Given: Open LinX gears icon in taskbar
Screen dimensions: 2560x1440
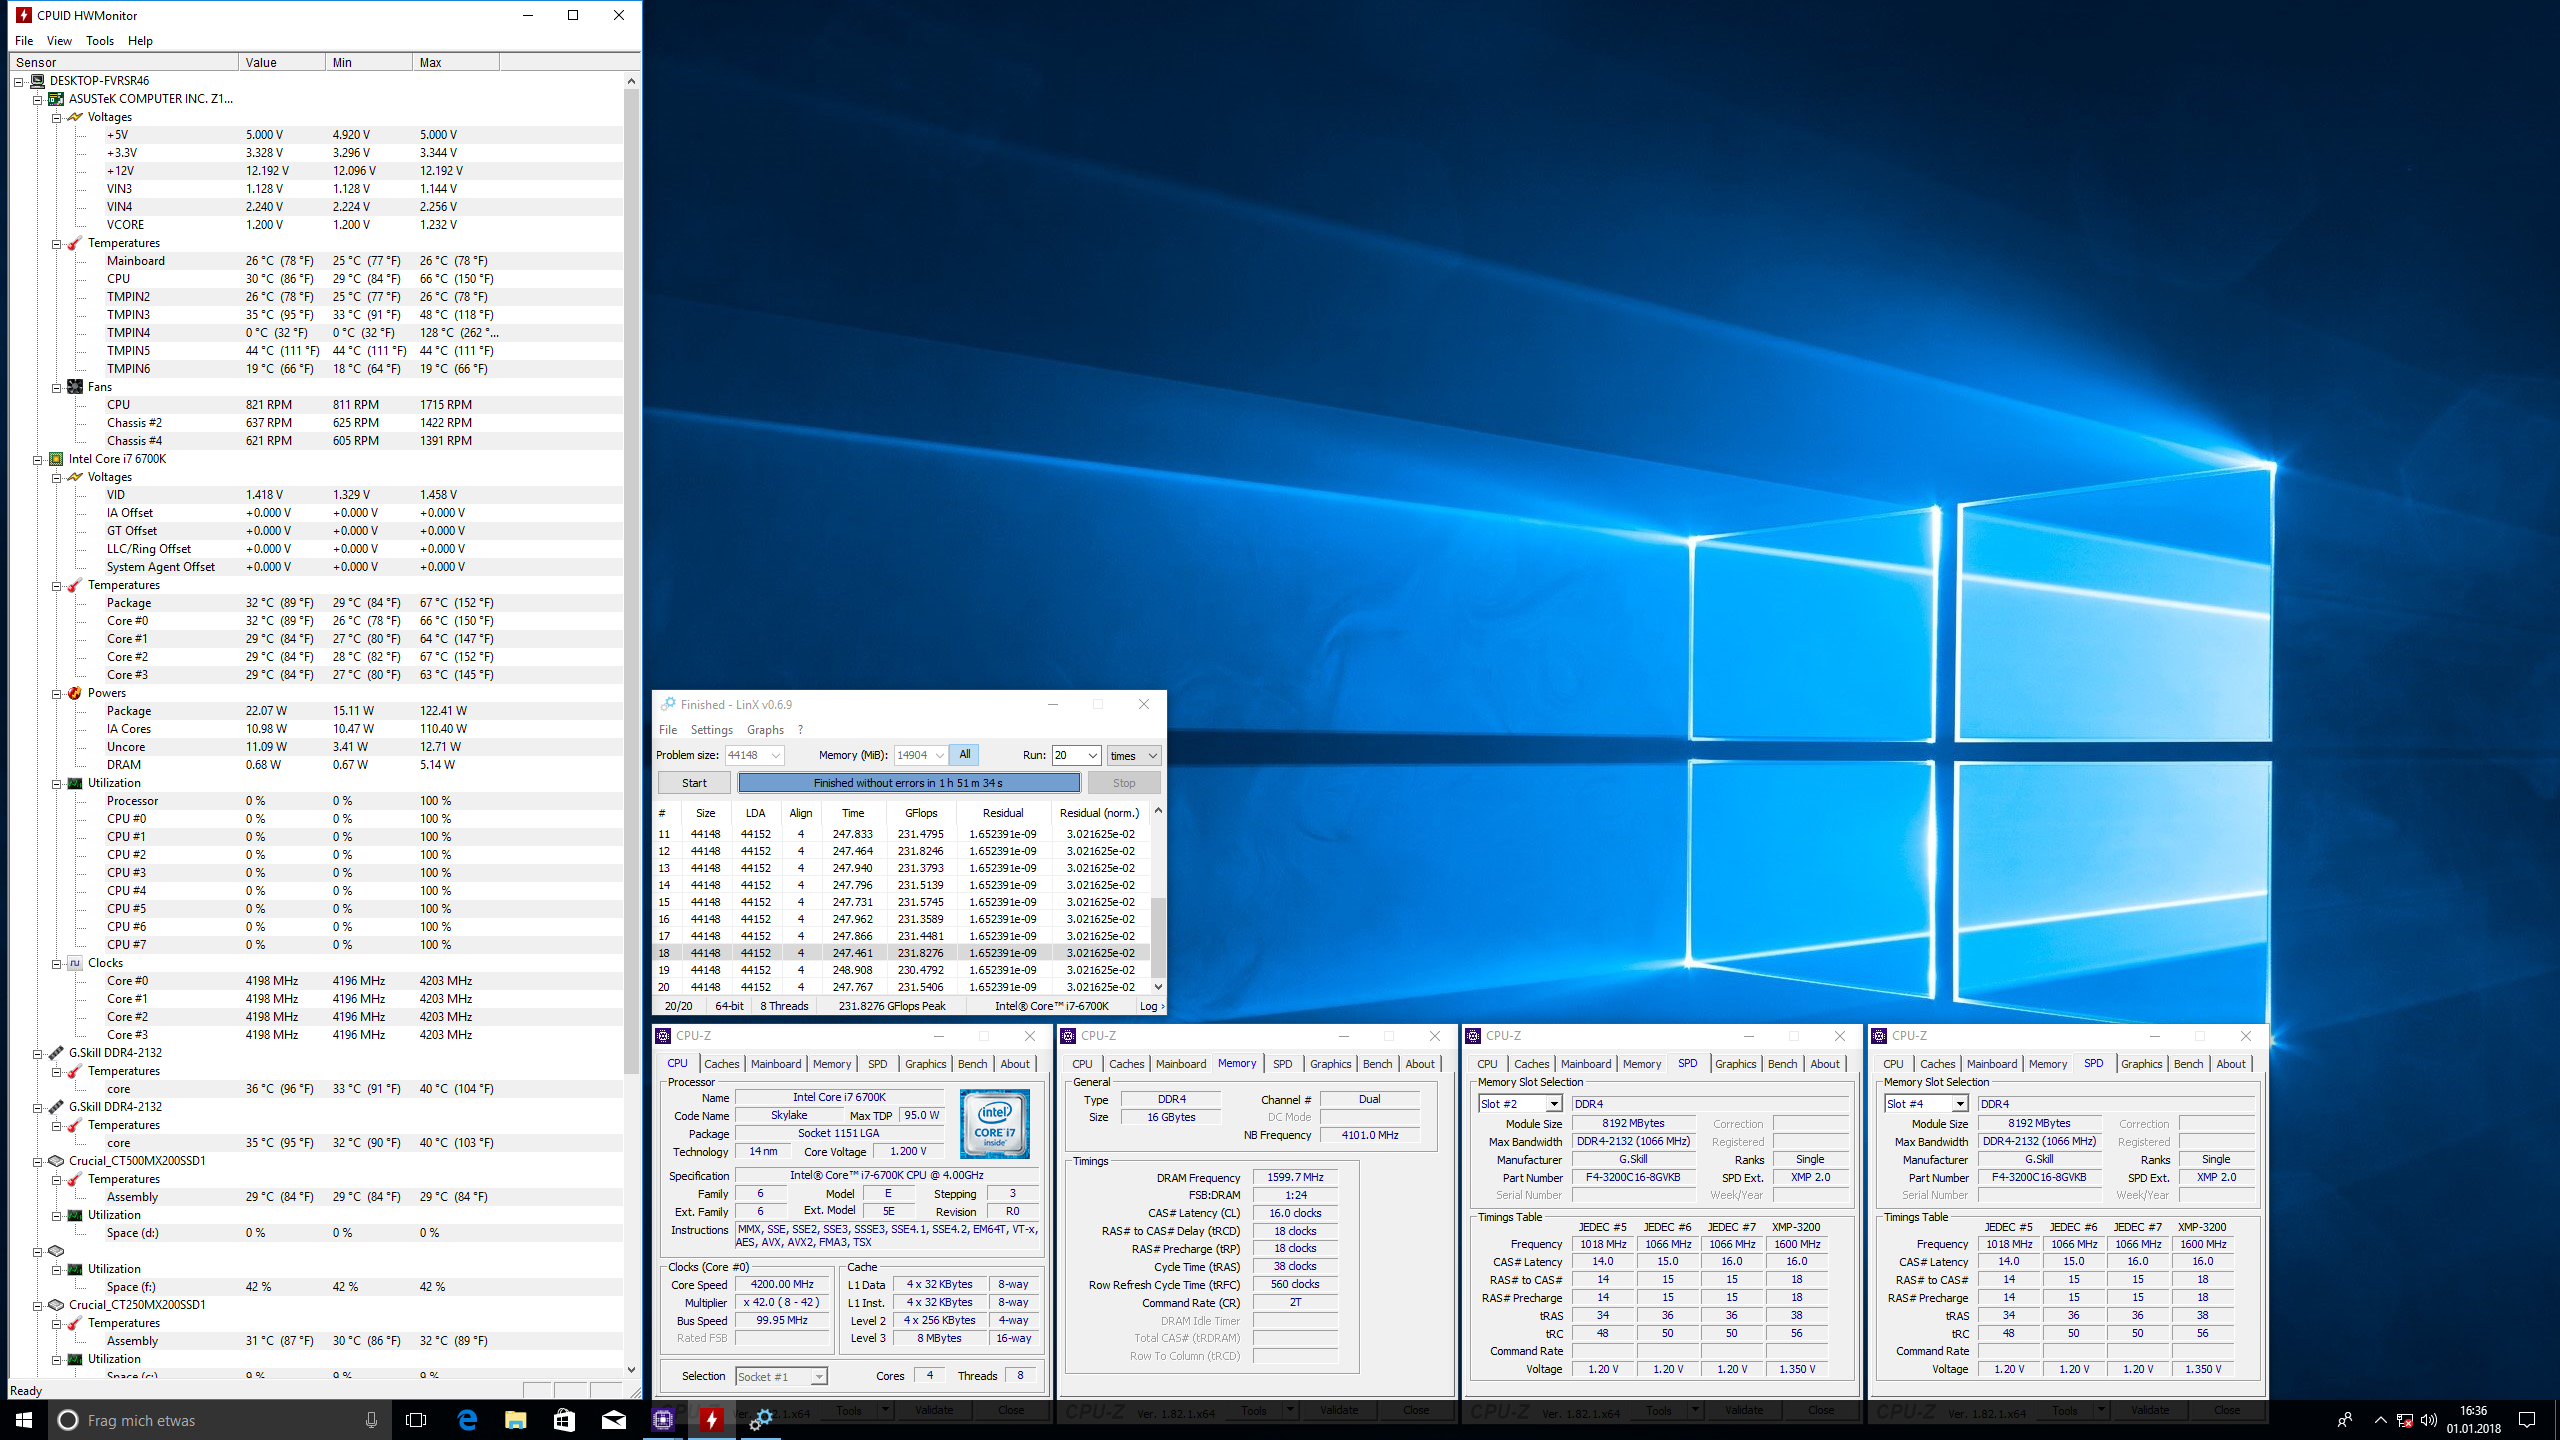Looking at the screenshot, I should 760,1419.
